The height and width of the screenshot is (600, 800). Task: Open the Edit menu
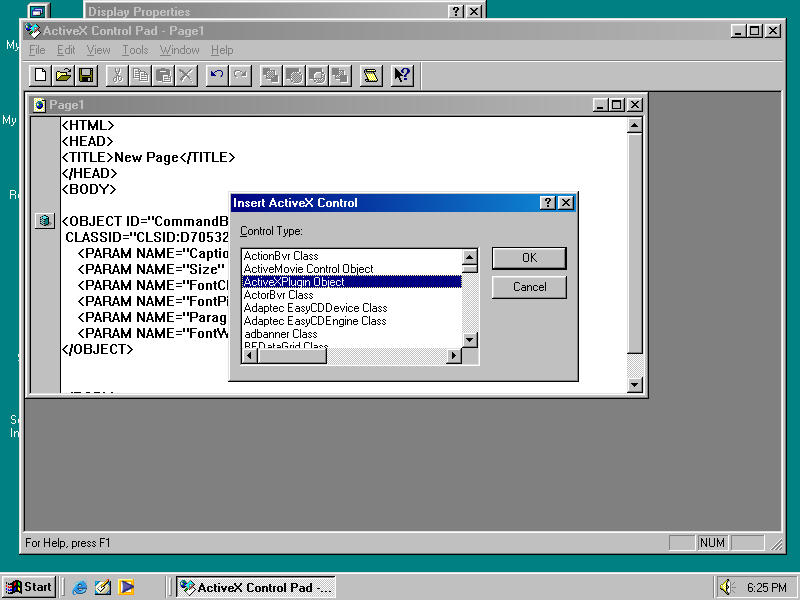tap(66, 50)
